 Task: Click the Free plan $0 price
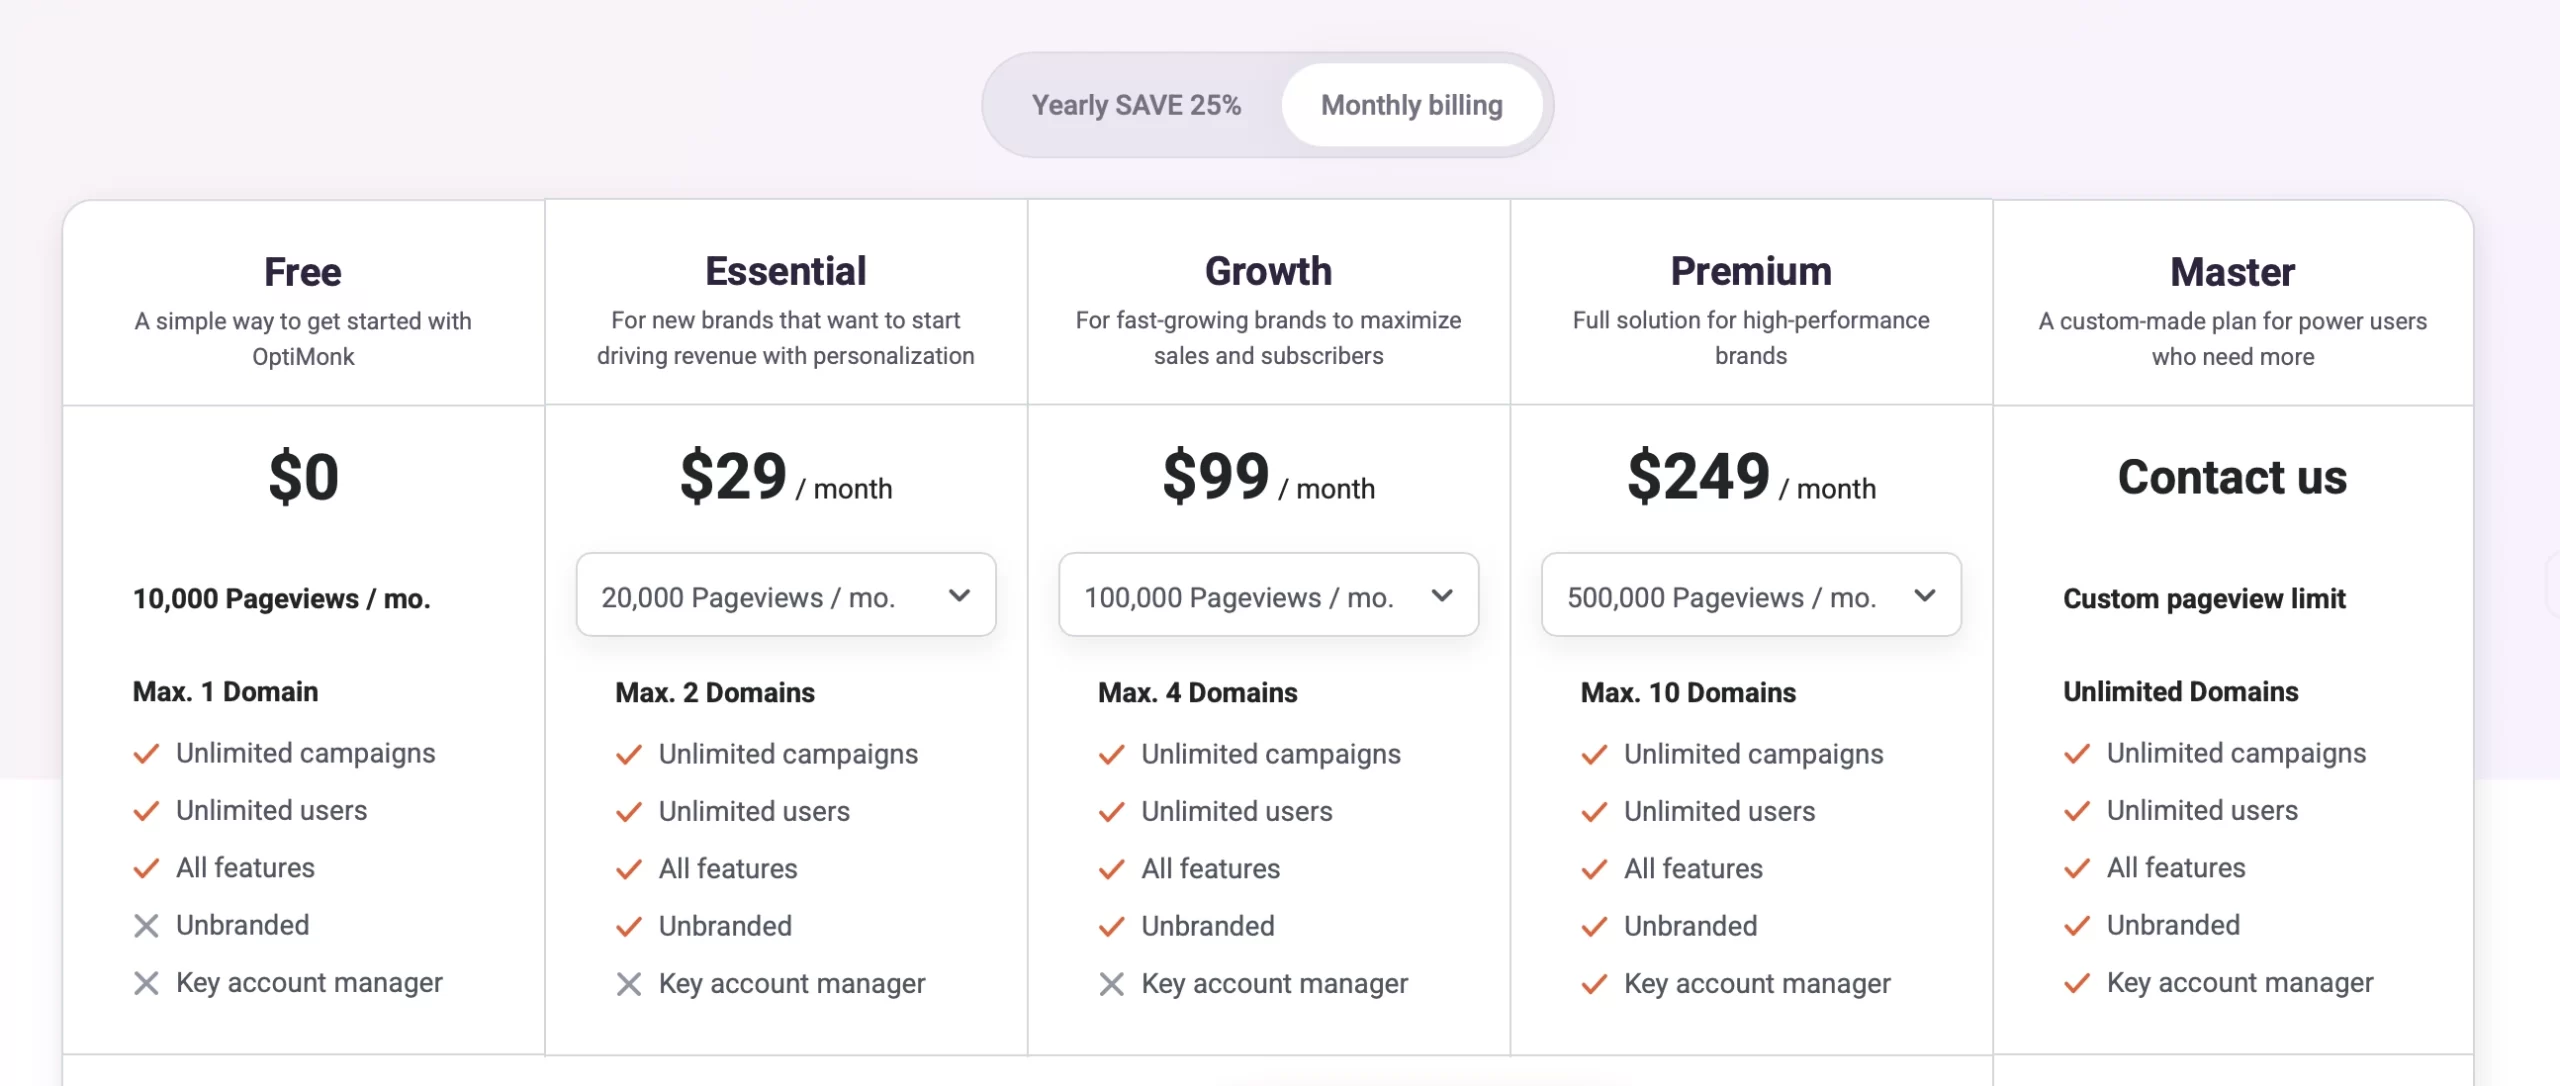[303, 477]
